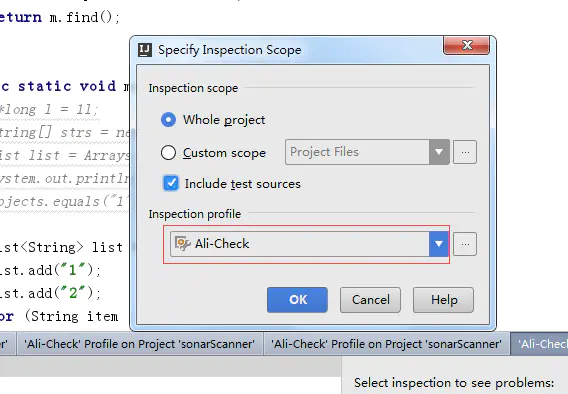Confirm the dialog with OK
This screenshot has height=394, width=568.
tap(297, 300)
